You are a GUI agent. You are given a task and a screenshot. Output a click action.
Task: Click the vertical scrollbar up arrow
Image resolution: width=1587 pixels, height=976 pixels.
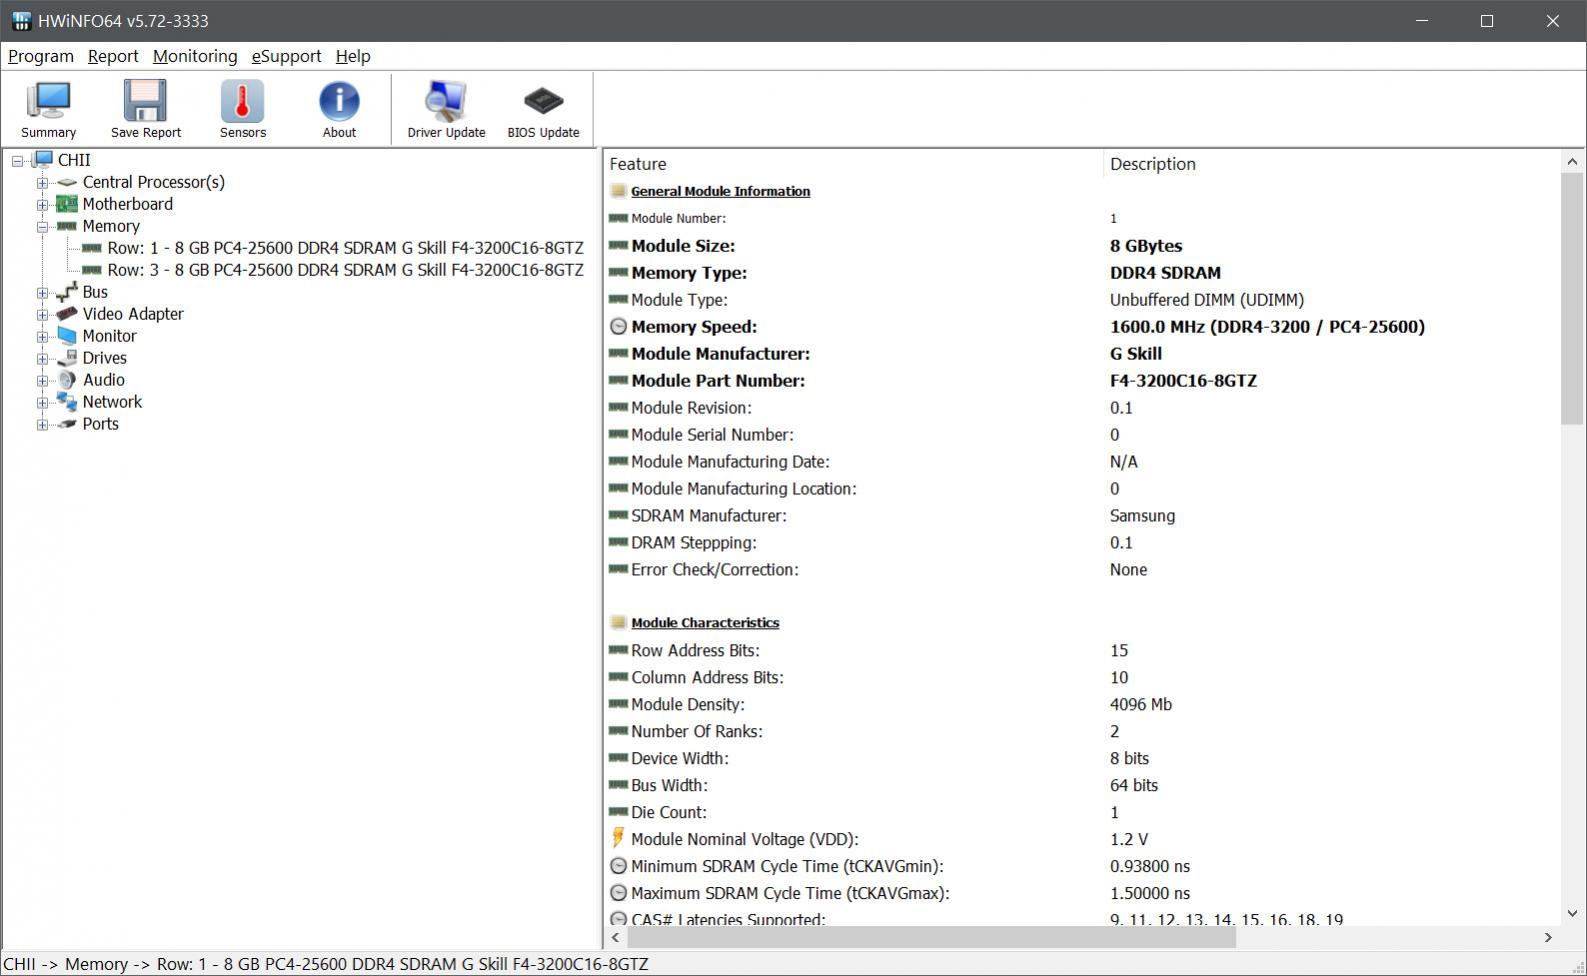1572,161
